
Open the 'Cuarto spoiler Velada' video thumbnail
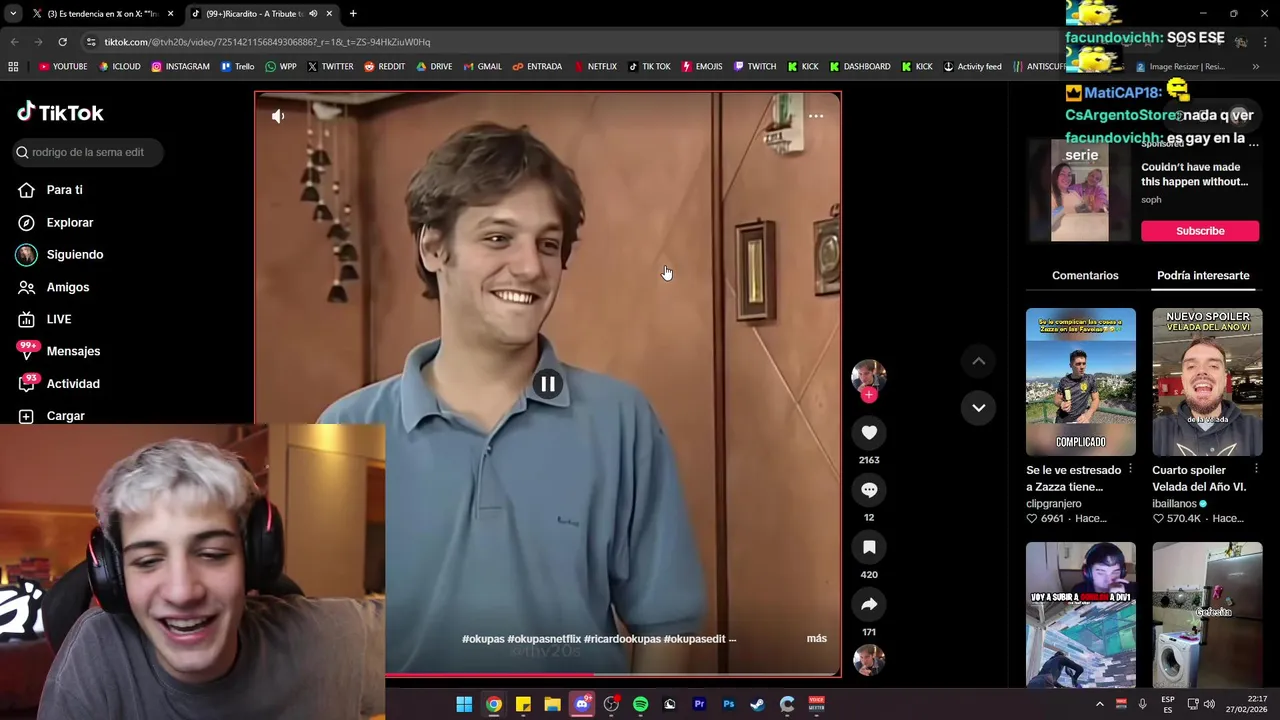[x=1207, y=382]
